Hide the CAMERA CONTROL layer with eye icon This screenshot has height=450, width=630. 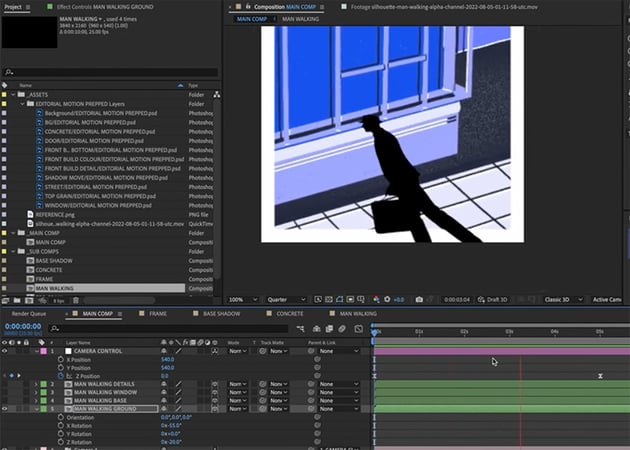[x=5, y=351]
